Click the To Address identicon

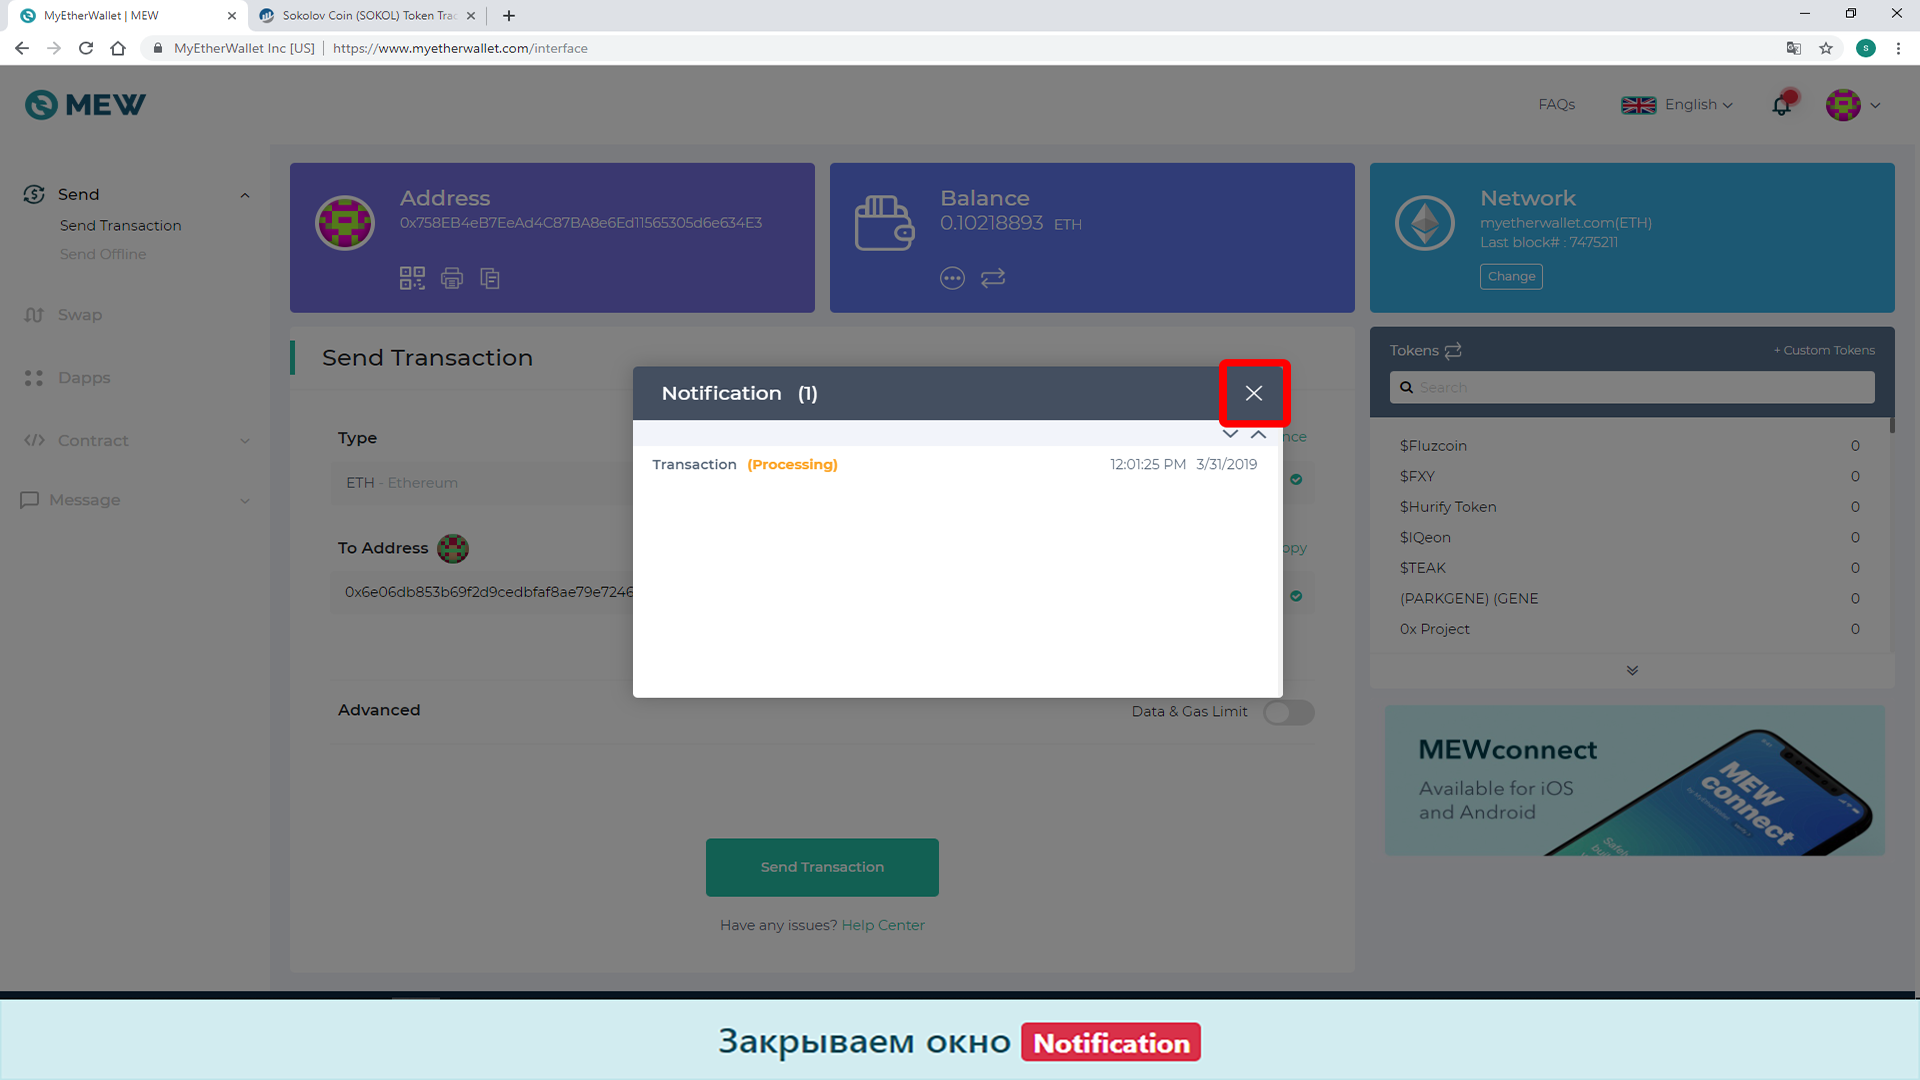coord(453,548)
